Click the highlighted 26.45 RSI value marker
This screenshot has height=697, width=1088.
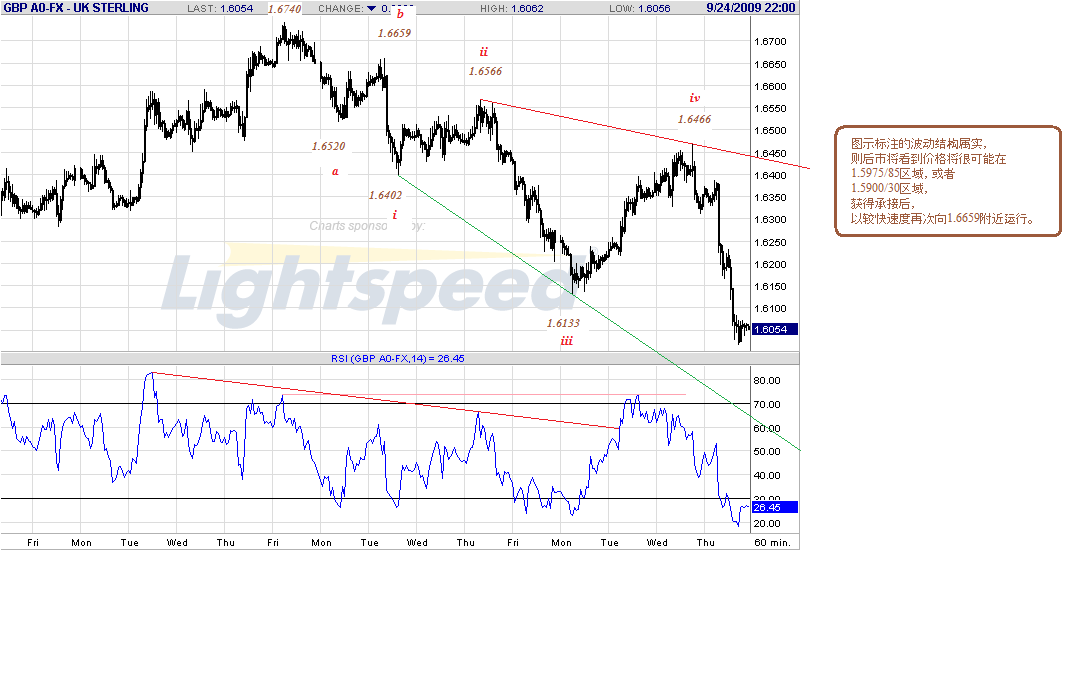(x=775, y=507)
